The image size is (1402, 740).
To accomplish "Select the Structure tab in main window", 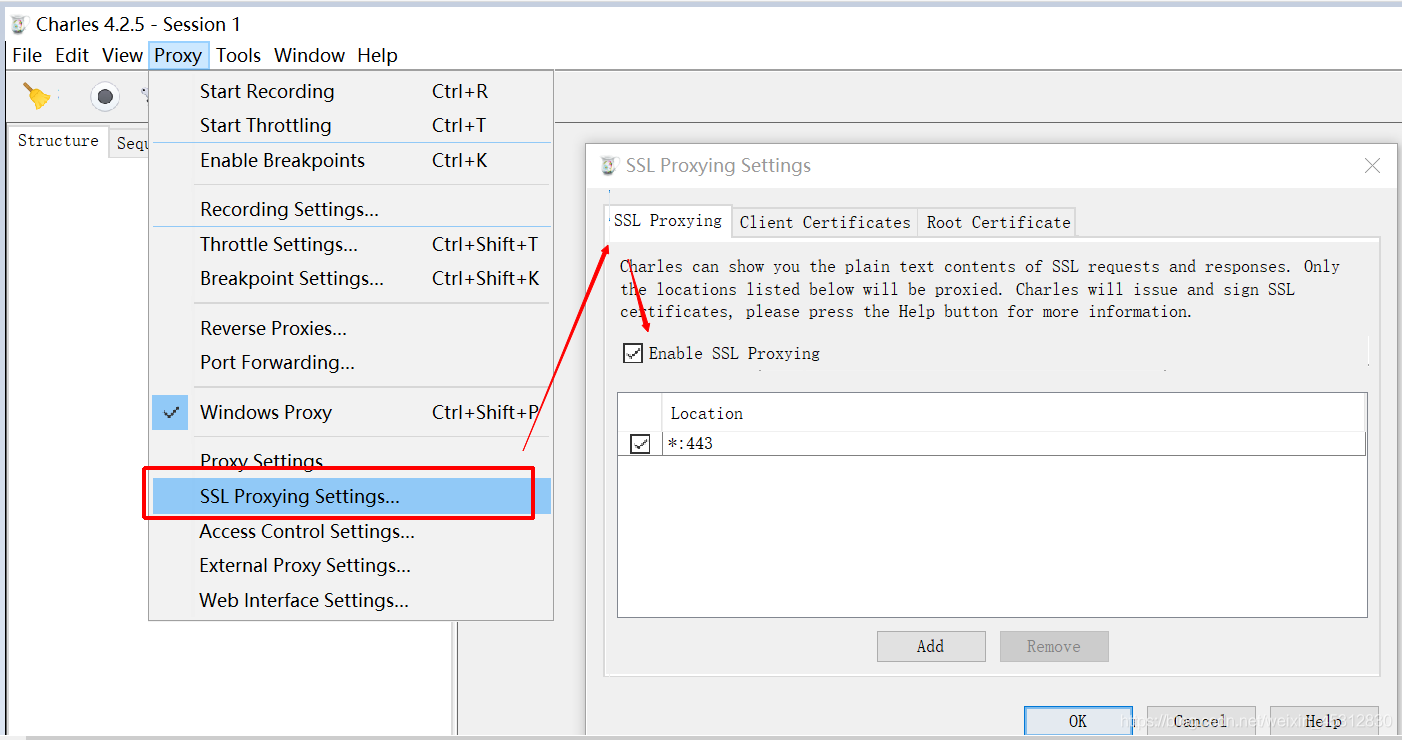I will [x=58, y=141].
